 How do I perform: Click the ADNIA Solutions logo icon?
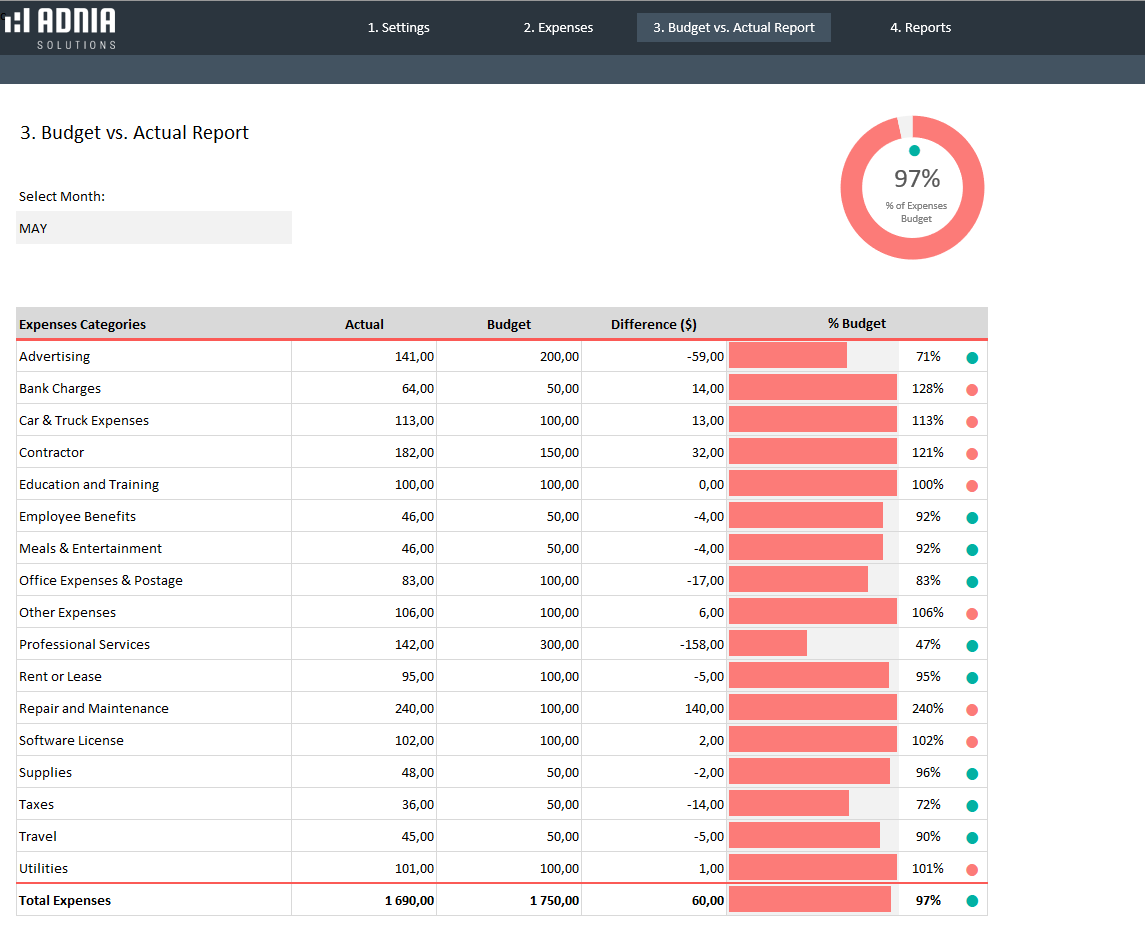(17, 20)
